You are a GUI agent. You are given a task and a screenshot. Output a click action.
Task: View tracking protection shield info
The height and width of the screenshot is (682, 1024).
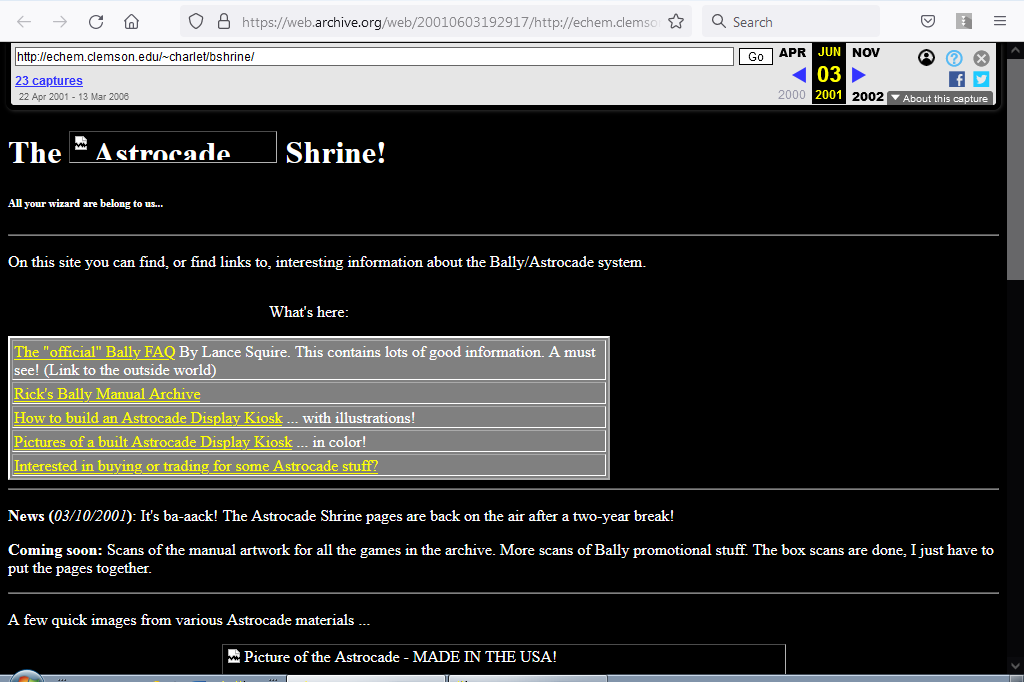click(196, 22)
